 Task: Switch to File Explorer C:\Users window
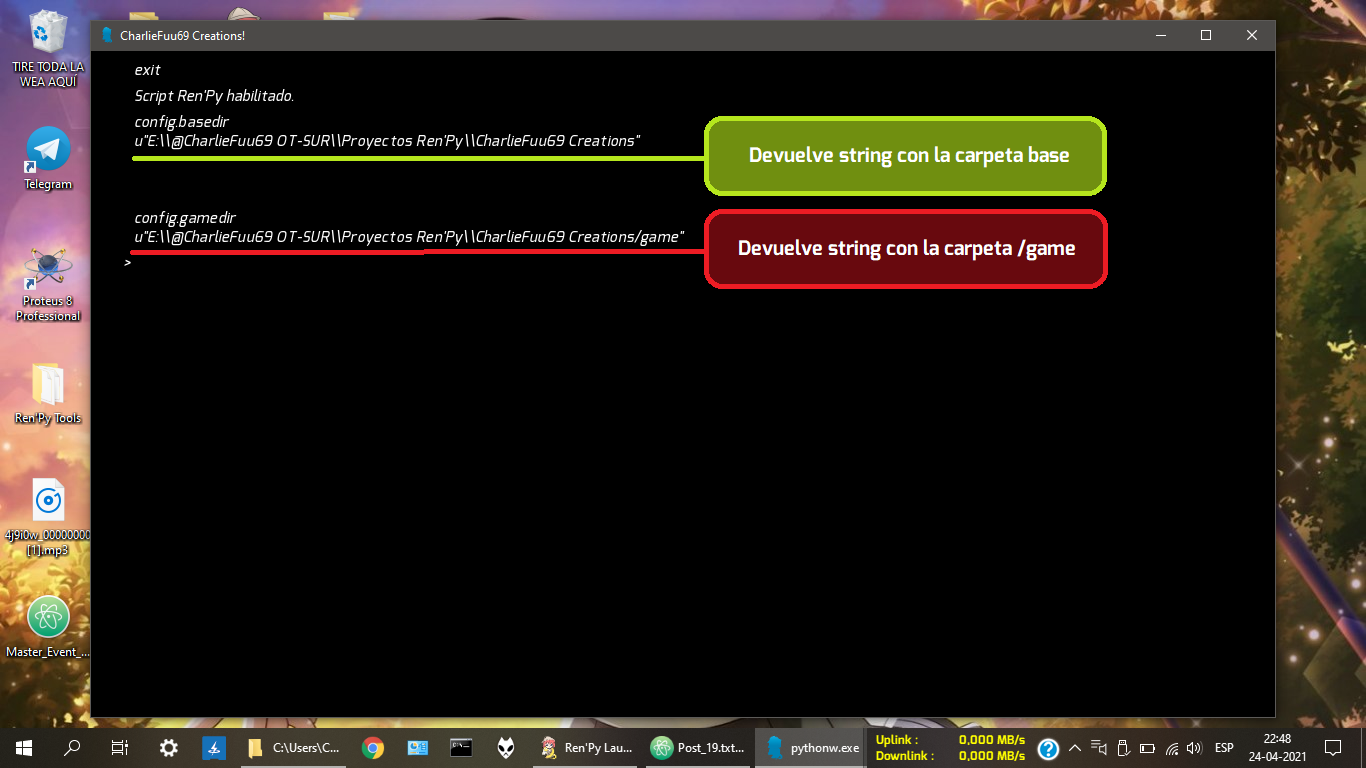click(x=294, y=747)
